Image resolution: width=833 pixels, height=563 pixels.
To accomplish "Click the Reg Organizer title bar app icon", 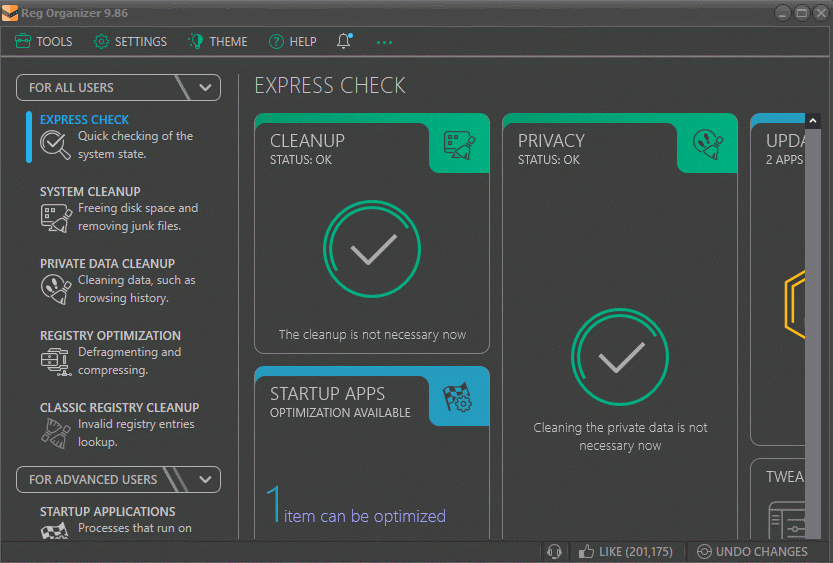I will (x=10, y=13).
